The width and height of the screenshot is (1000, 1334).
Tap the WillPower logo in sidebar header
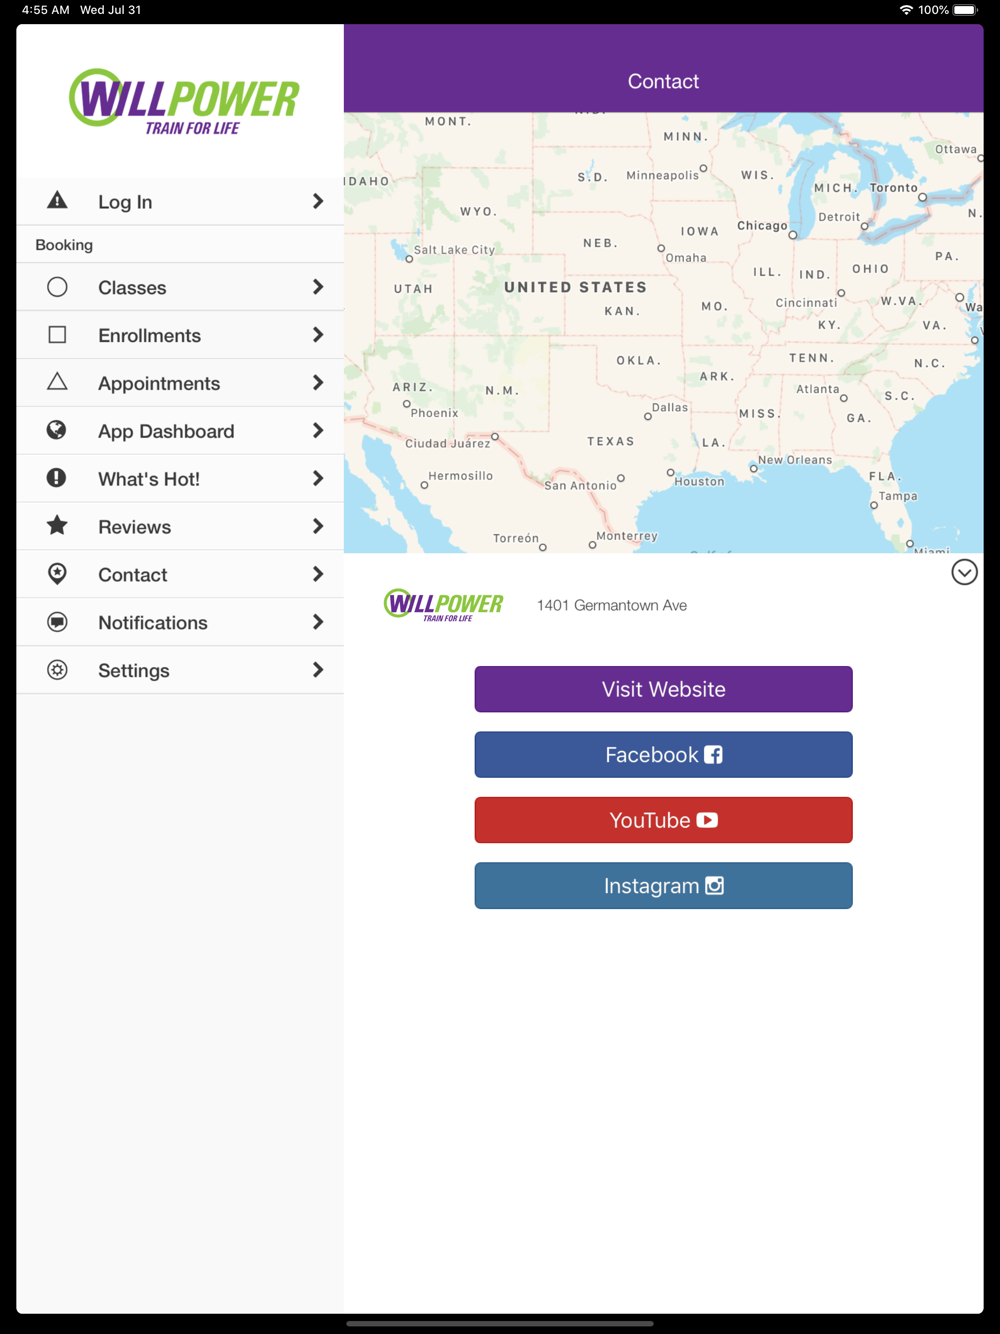184,101
